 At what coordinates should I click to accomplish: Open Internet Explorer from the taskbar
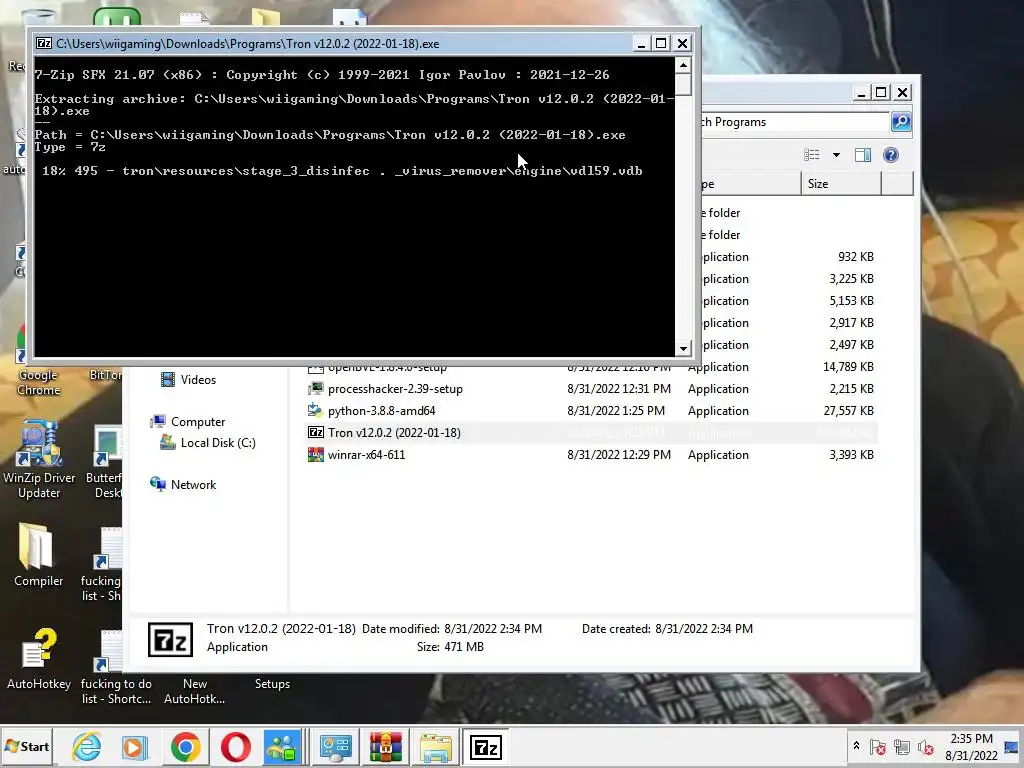coord(86,746)
